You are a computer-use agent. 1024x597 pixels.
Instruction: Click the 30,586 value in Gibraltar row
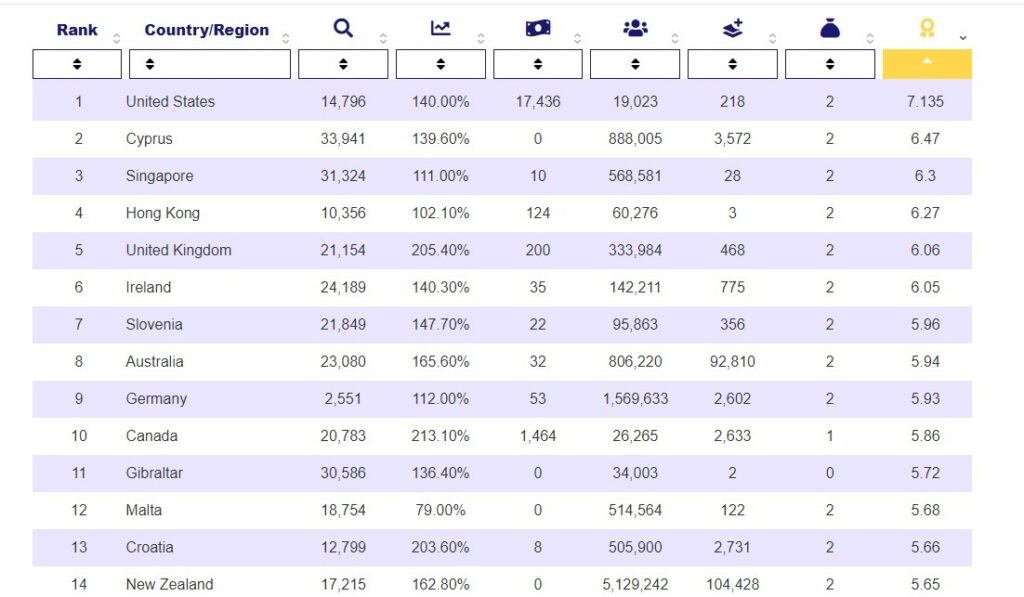[x=343, y=473]
